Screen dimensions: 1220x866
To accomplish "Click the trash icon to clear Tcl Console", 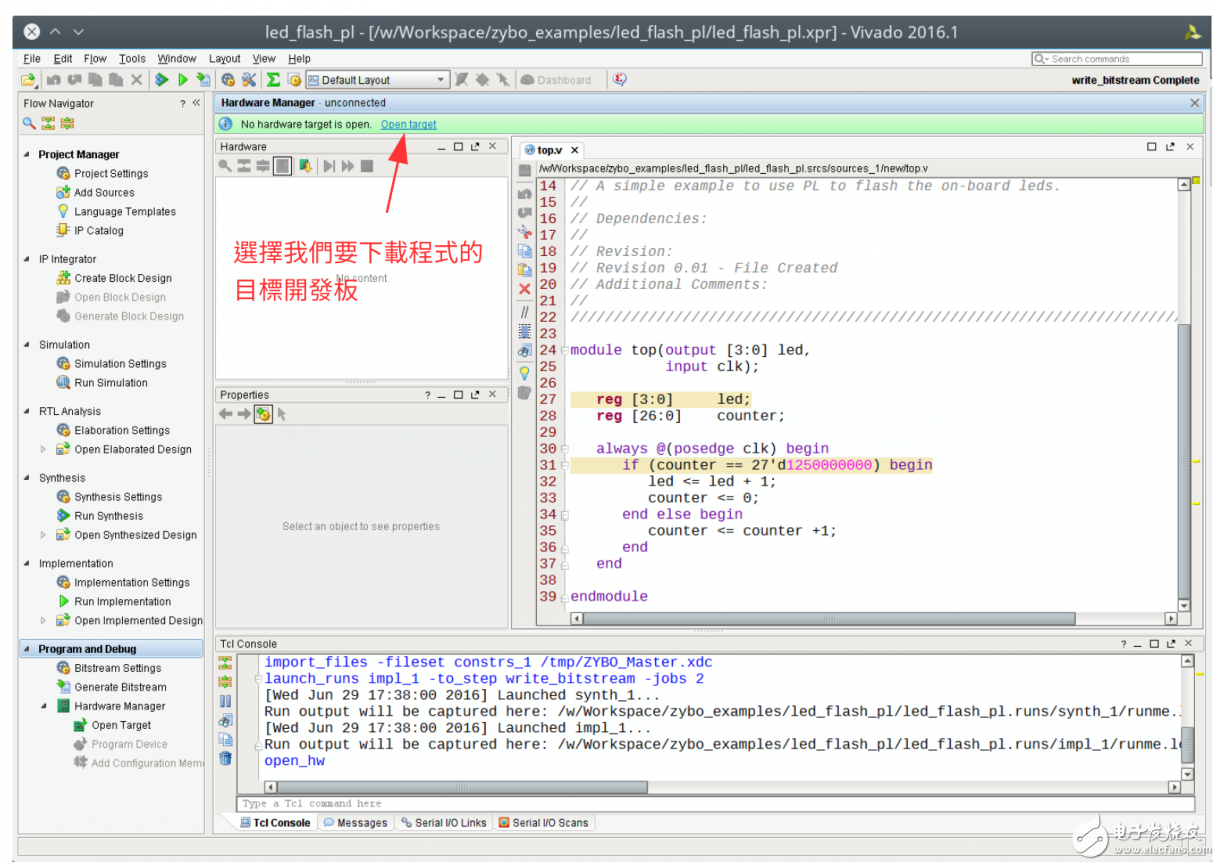I will coord(225,759).
